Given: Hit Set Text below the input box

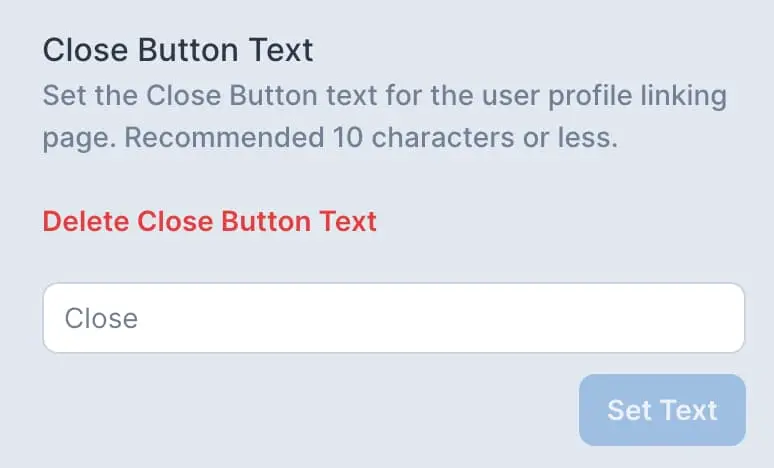Looking at the screenshot, I should tap(662, 410).
